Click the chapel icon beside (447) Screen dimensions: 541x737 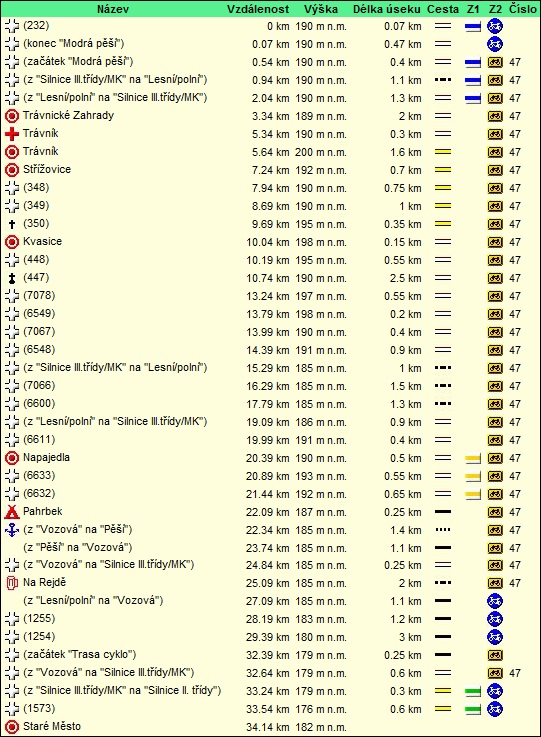(12, 278)
